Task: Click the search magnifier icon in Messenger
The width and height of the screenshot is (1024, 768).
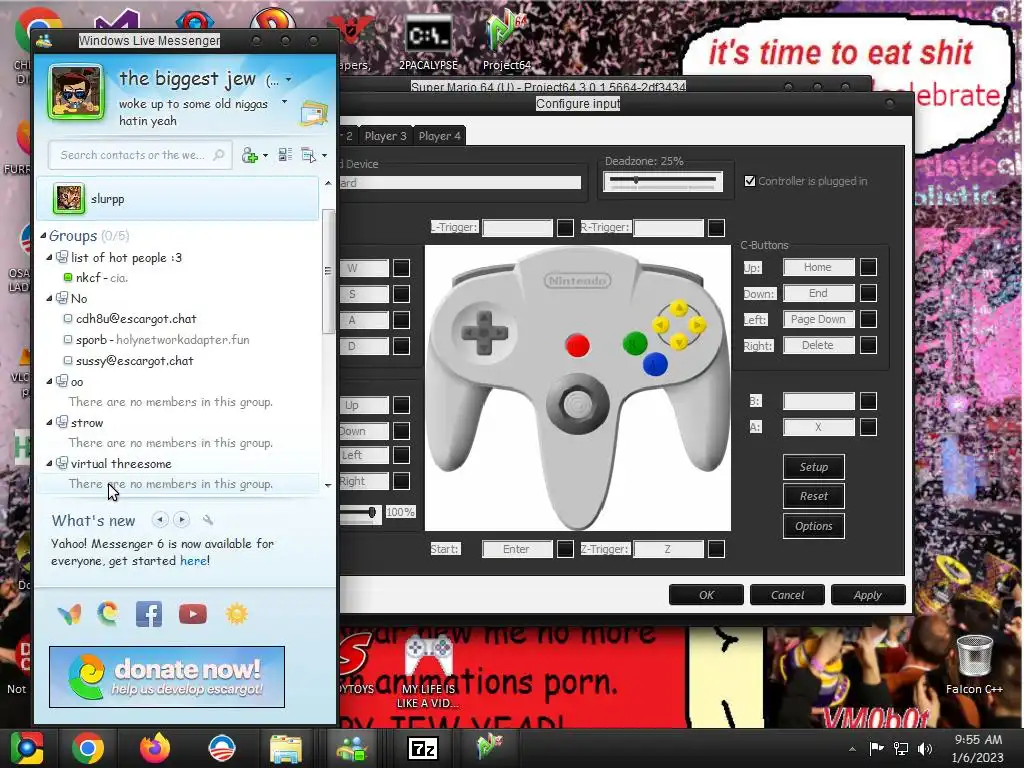Action: (x=219, y=155)
